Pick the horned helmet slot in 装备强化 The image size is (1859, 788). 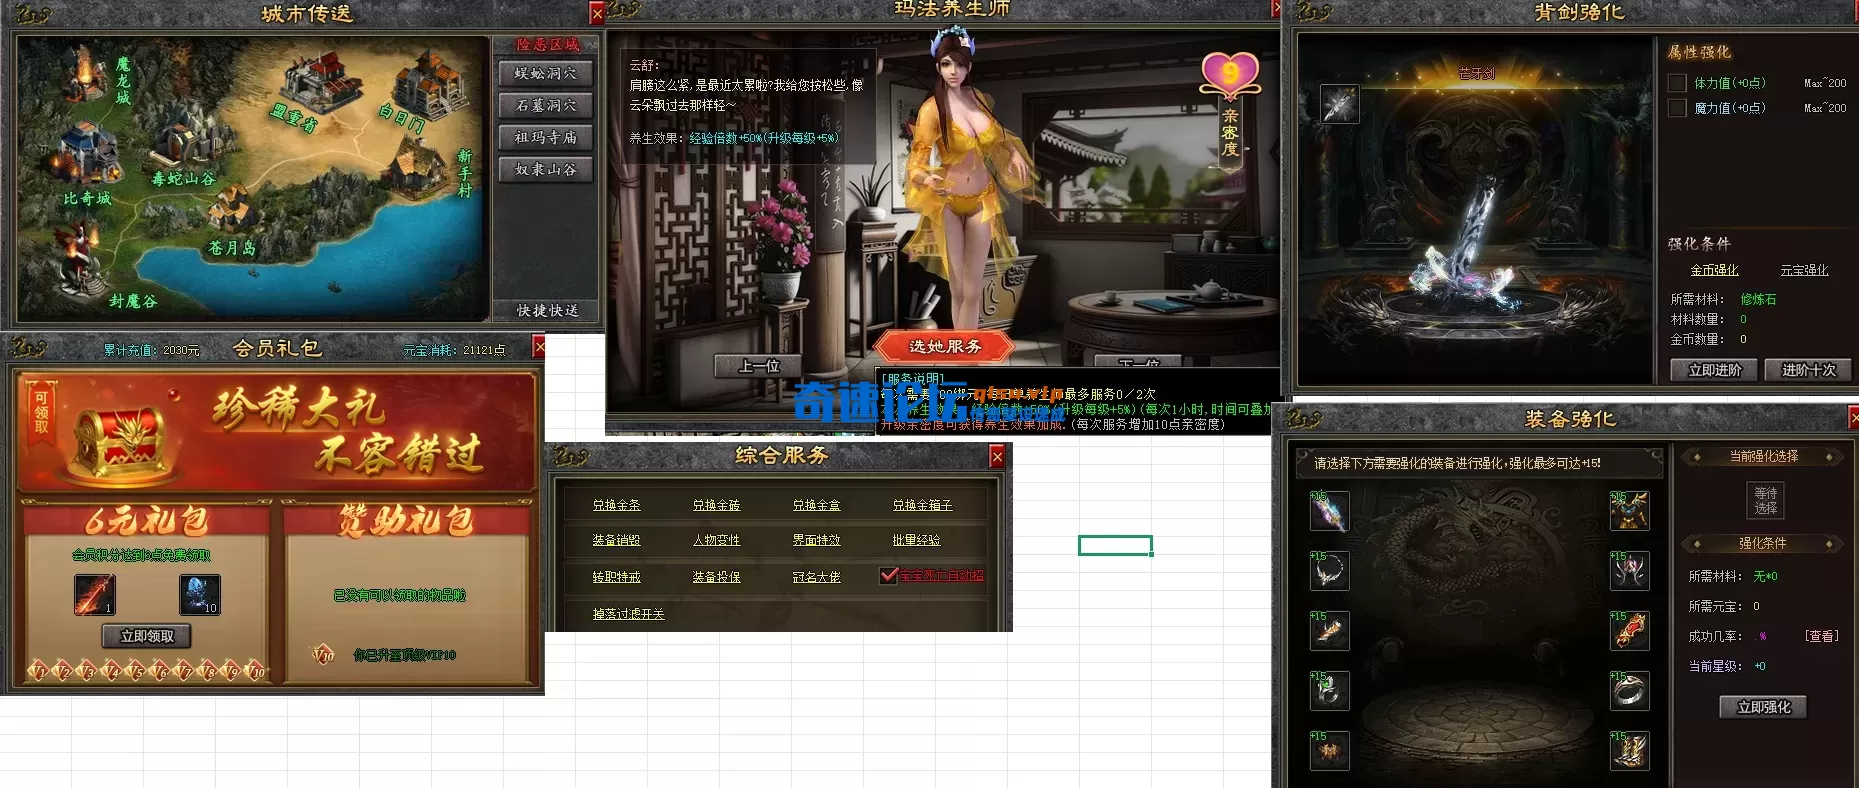pos(1629,571)
